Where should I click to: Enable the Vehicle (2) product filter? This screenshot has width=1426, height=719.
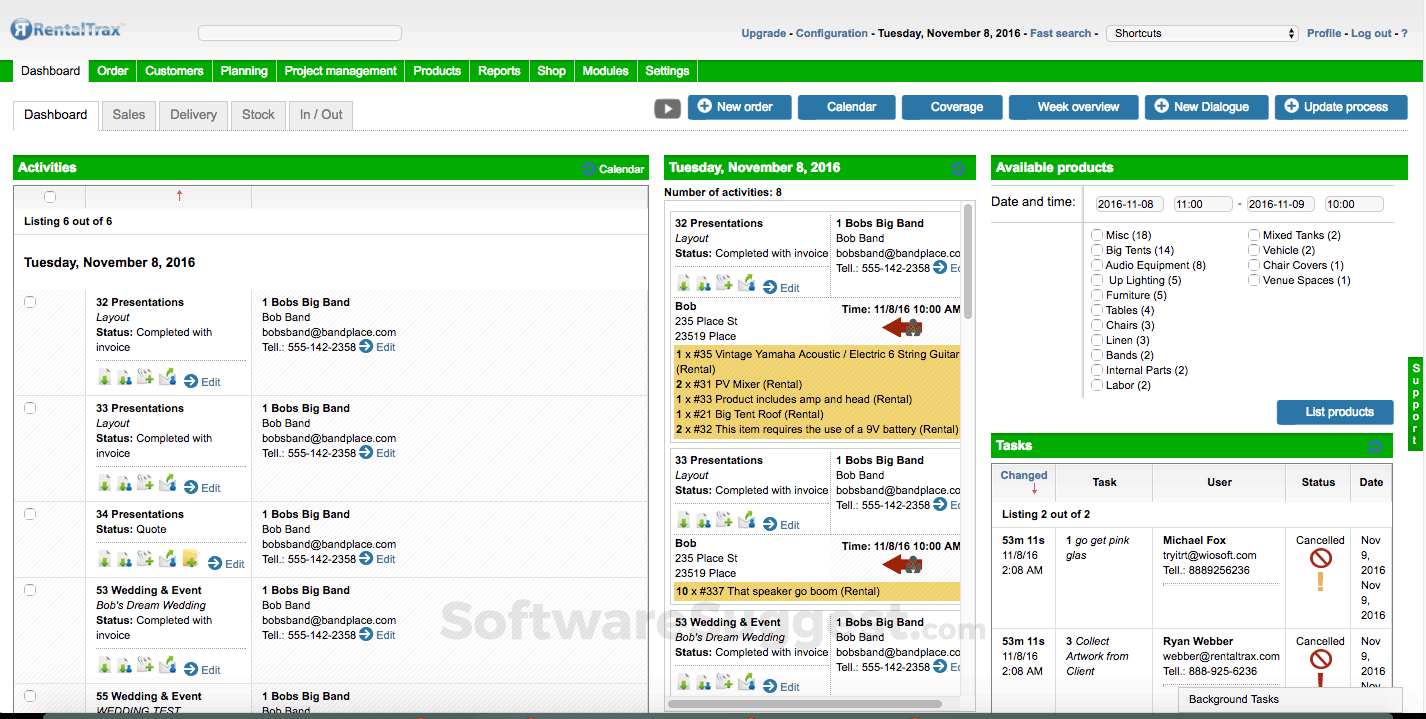[x=1253, y=249]
